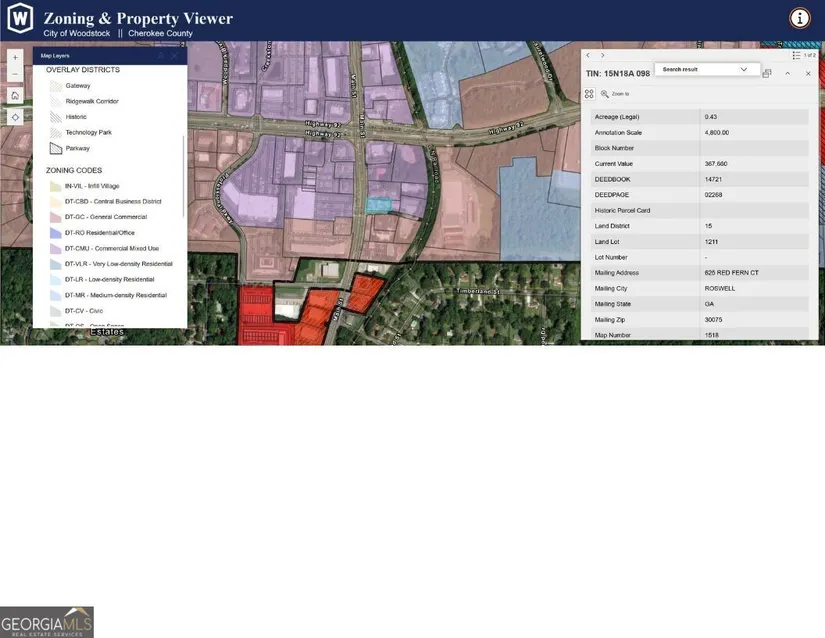Screen dimensions: 825x638
Task: Collapse the parcel popup with chevron
Action: (787, 73)
